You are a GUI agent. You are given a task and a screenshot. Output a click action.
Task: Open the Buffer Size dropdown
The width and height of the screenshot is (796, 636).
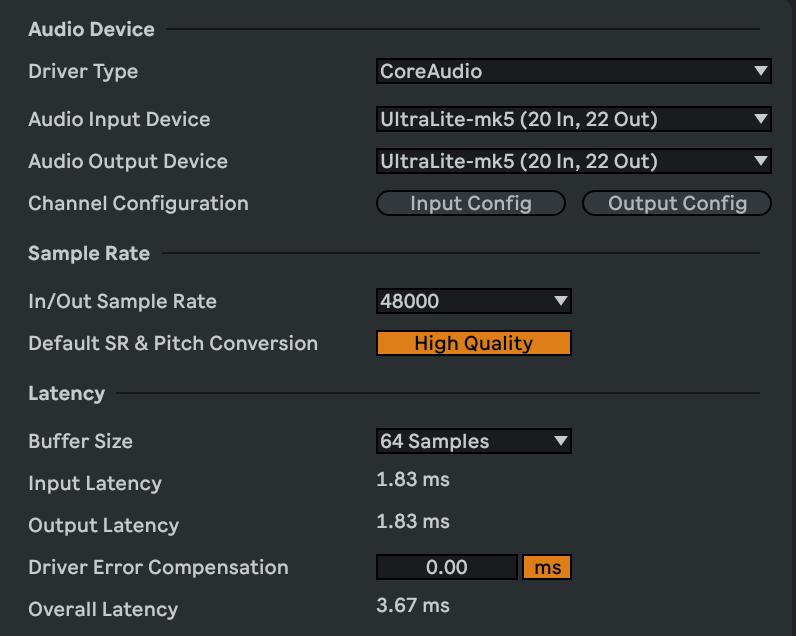(473, 441)
